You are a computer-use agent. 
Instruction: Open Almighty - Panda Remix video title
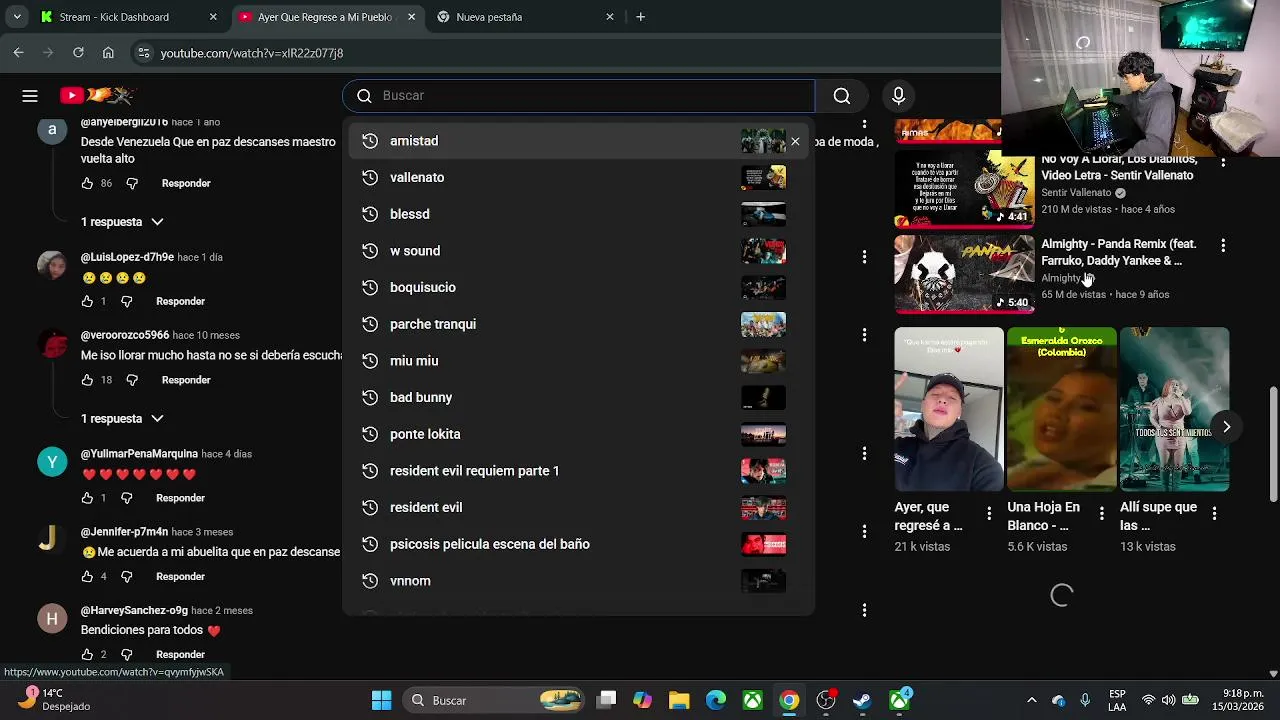point(1119,252)
